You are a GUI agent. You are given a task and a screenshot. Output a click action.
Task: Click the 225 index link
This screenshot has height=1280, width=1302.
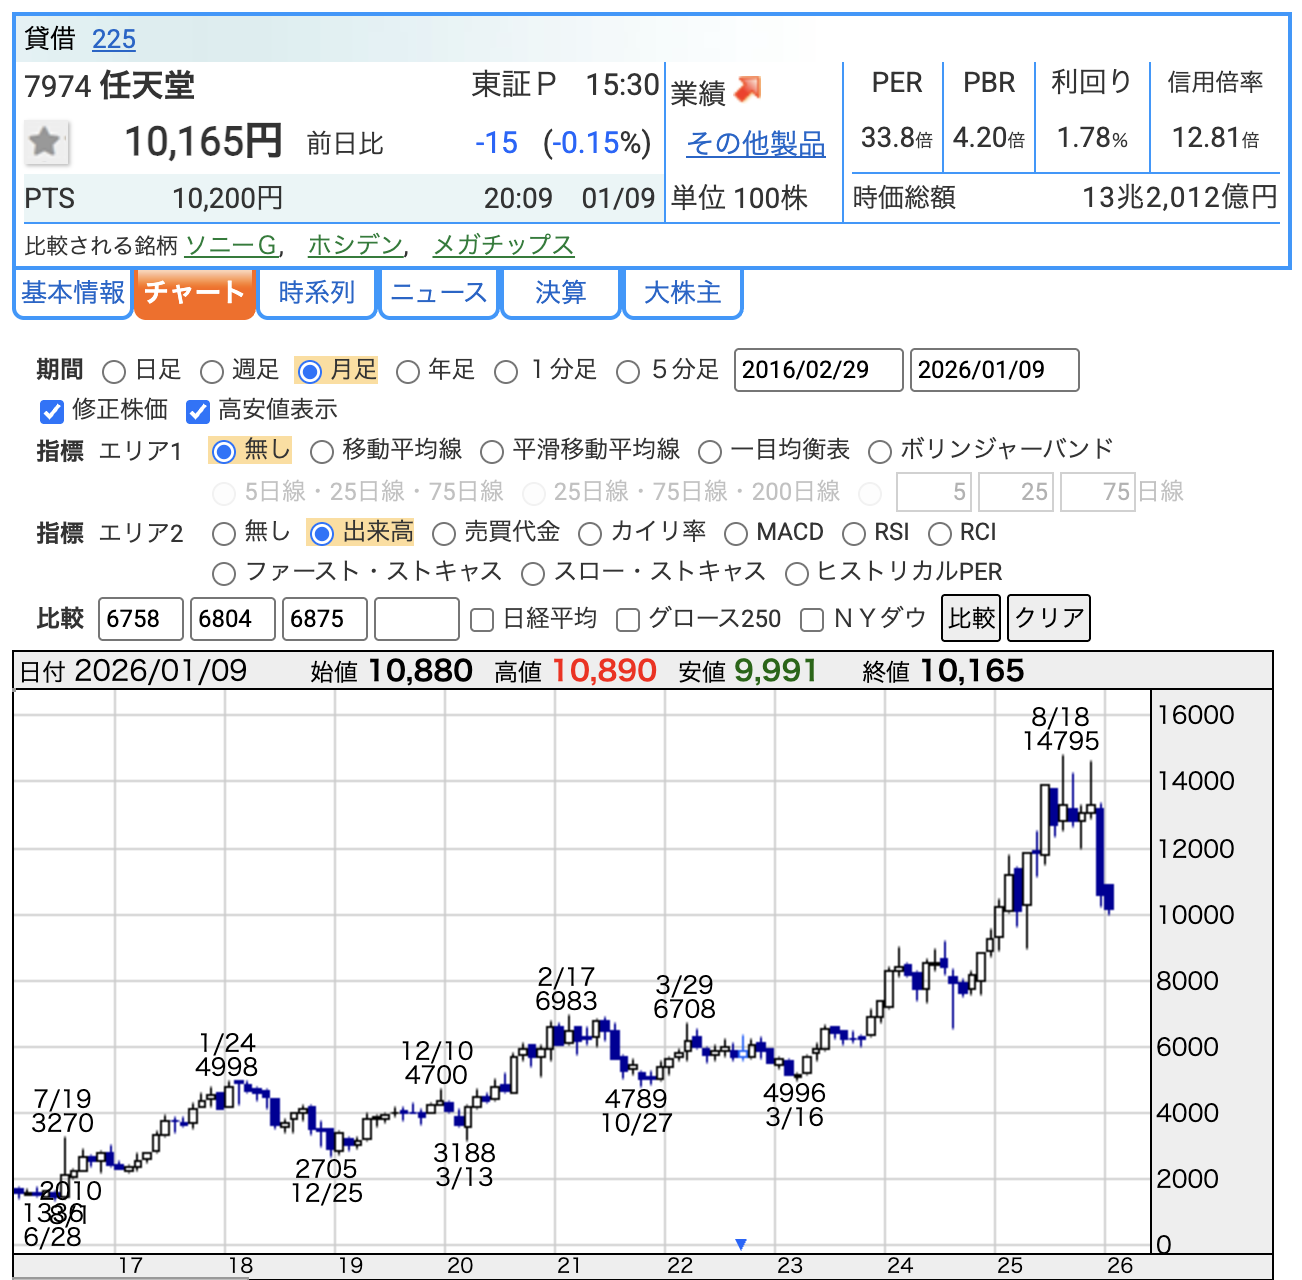pyautogui.click(x=113, y=39)
